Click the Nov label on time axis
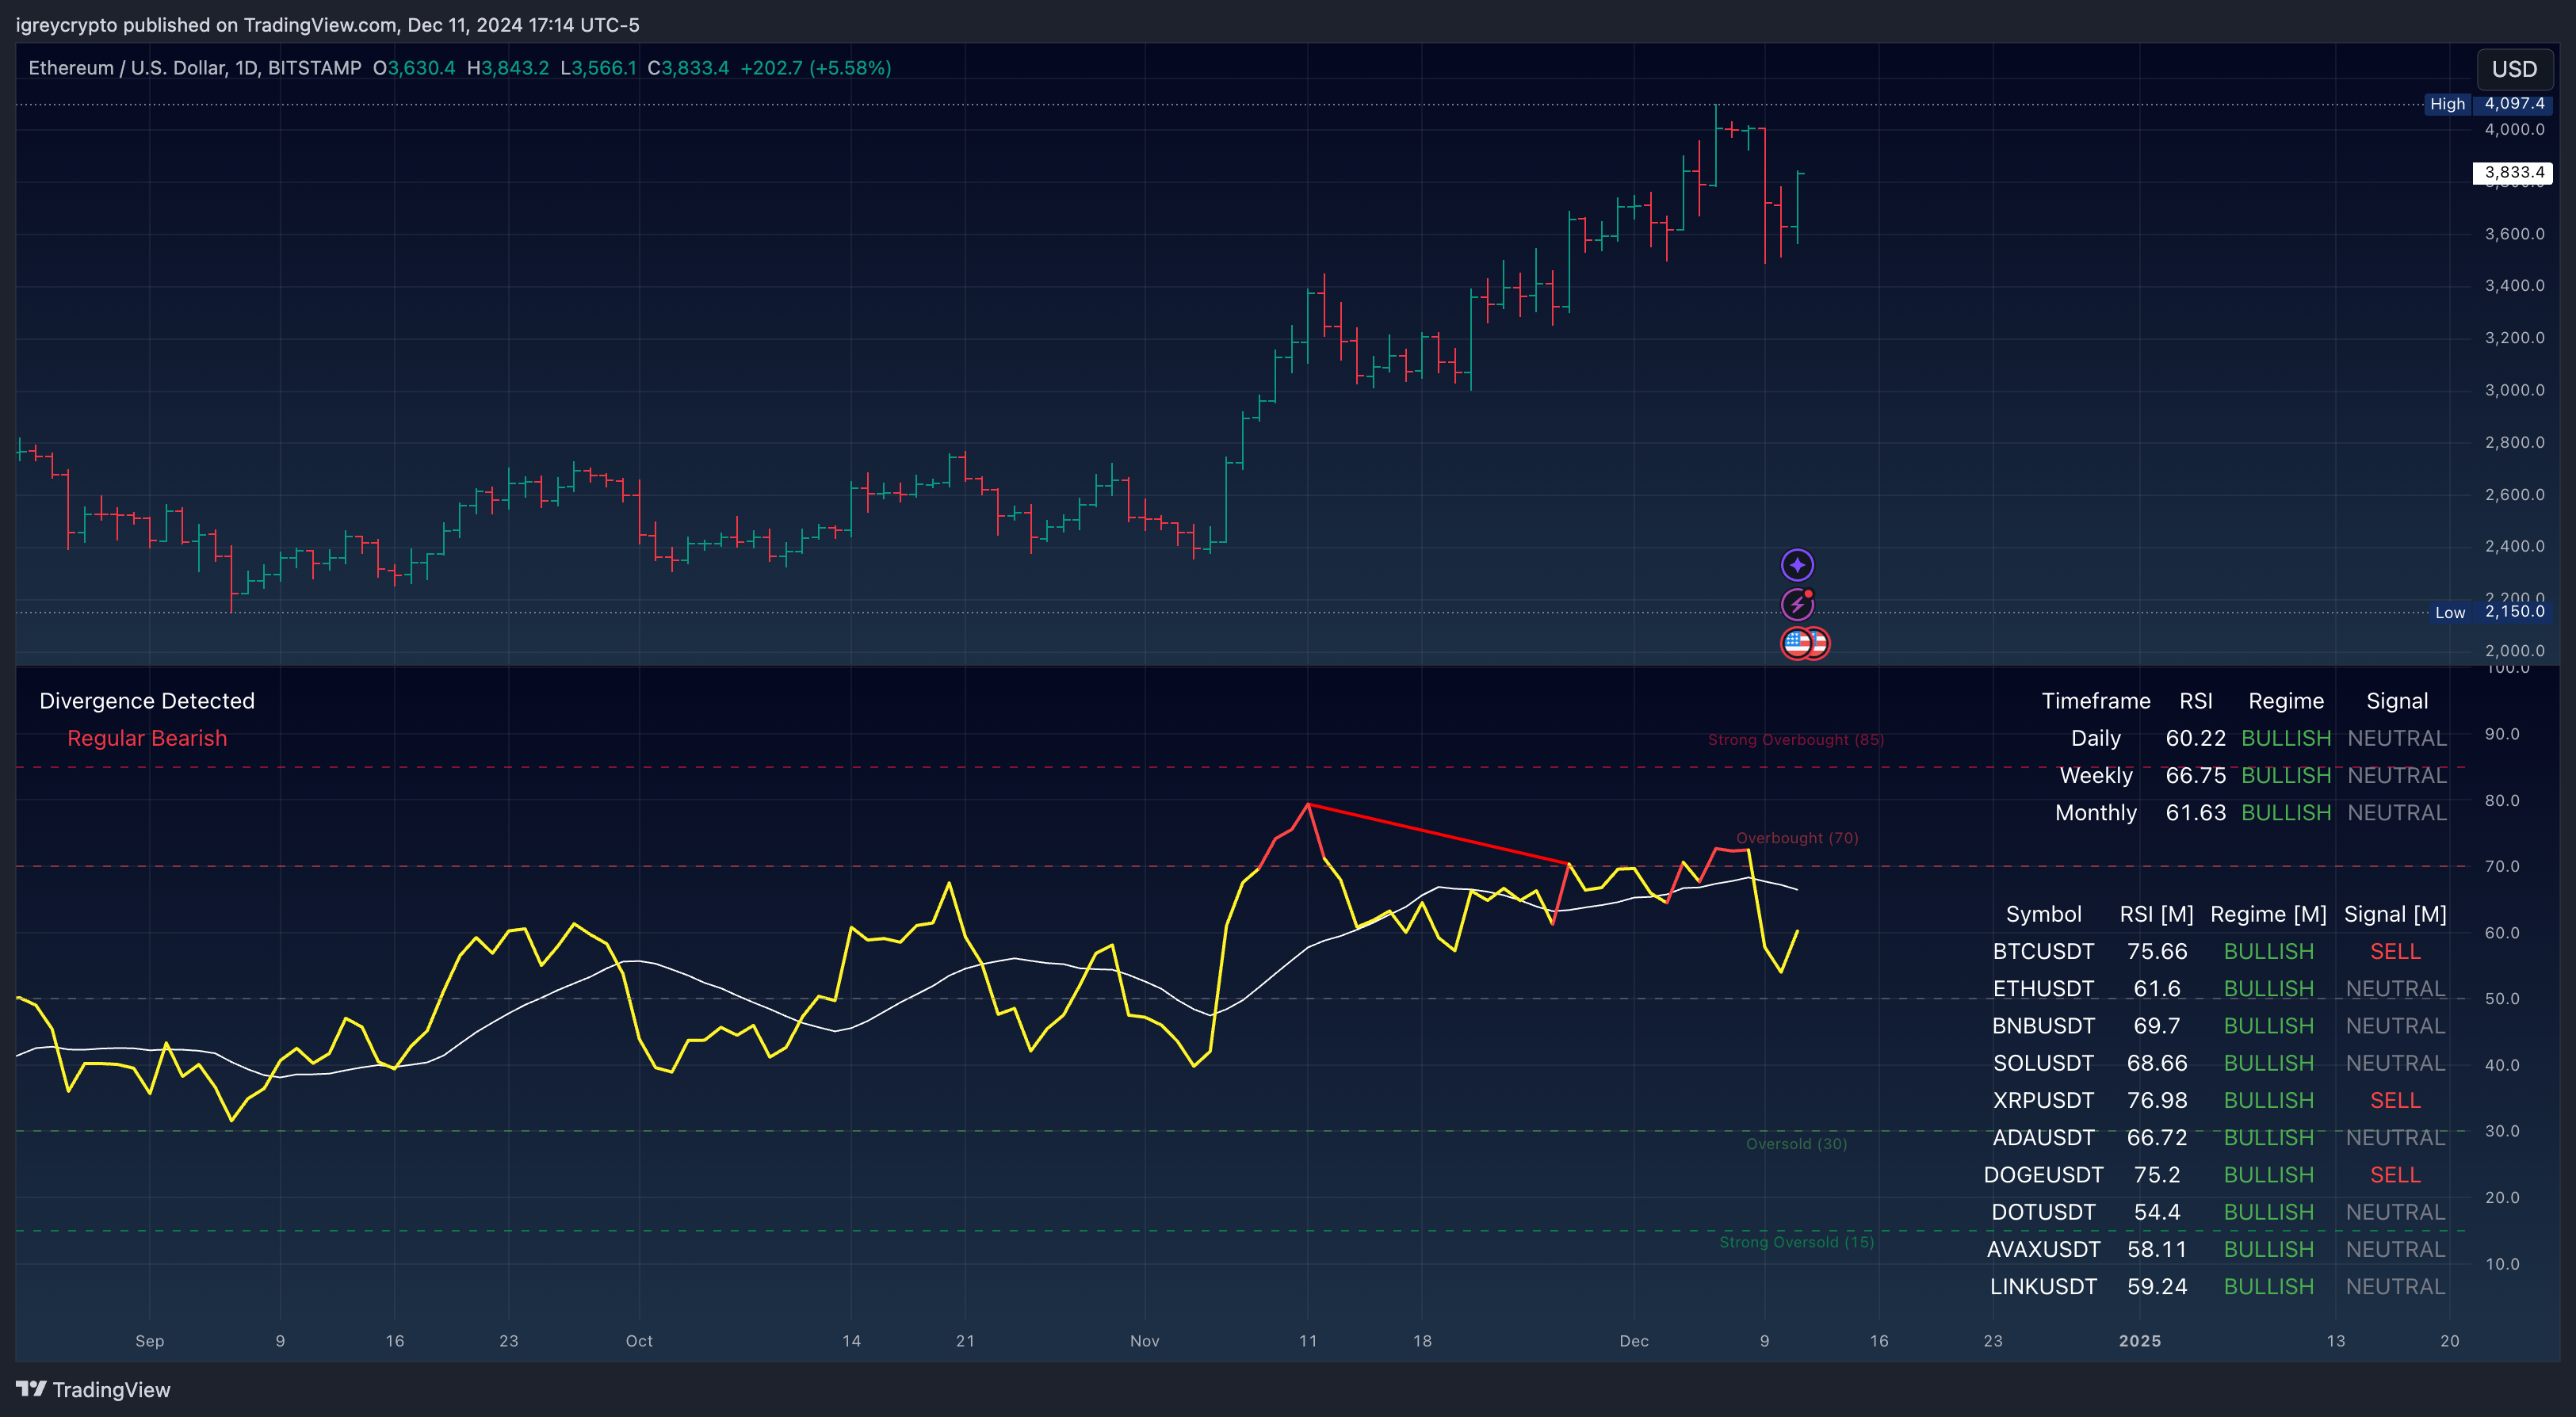The width and height of the screenshot is (2576, 1417). click(1145, 1341)
